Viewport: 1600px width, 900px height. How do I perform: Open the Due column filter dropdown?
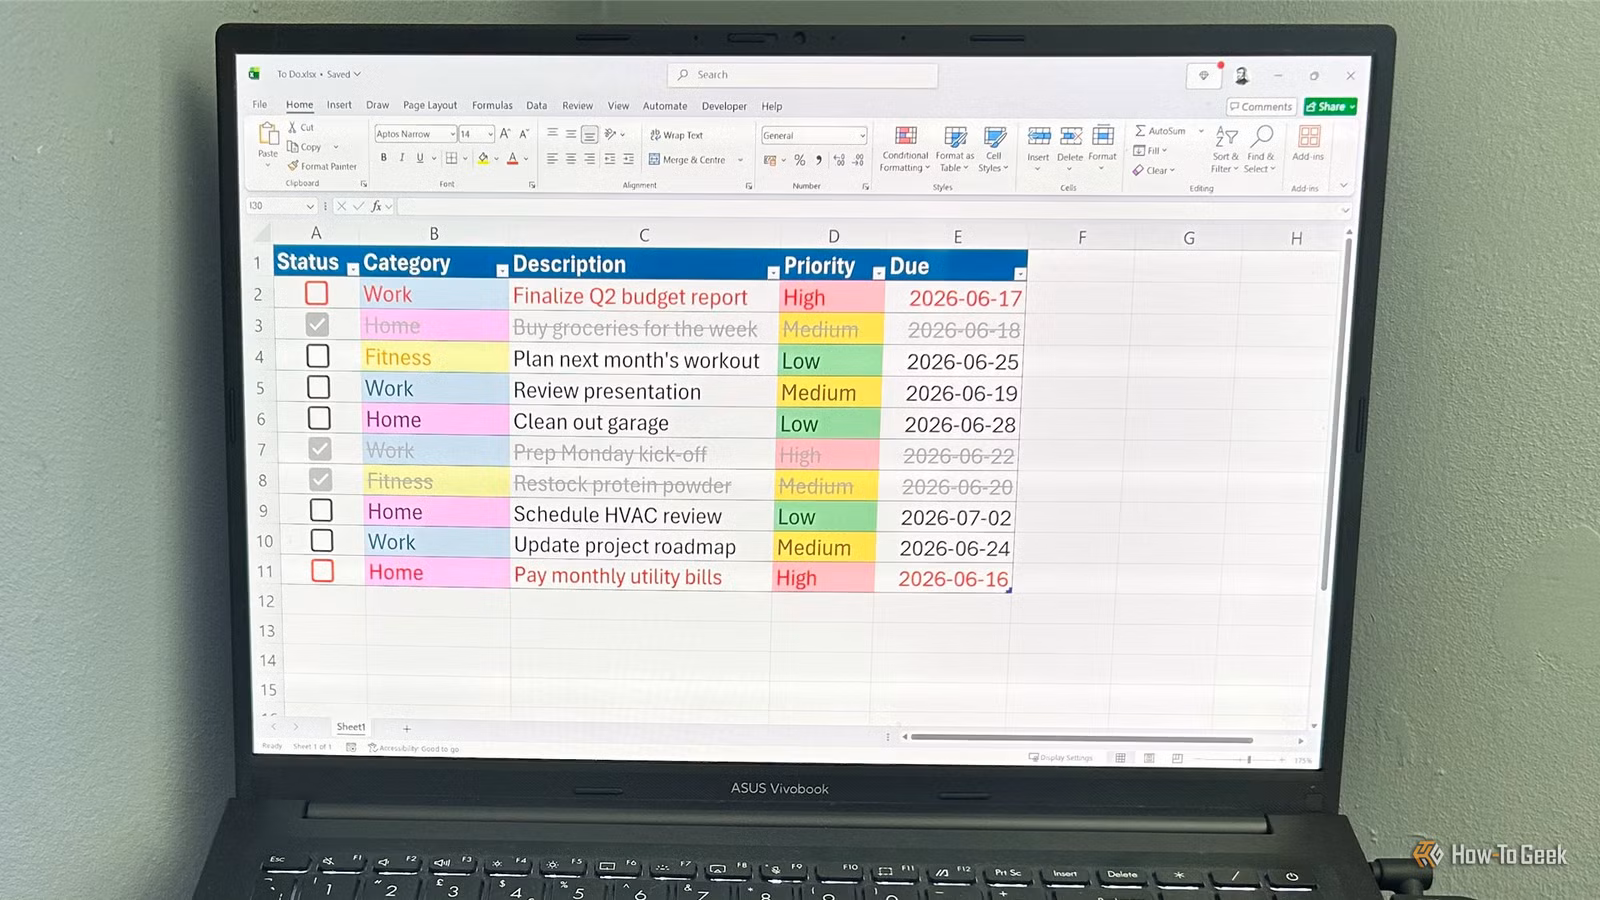[1019, 274]
